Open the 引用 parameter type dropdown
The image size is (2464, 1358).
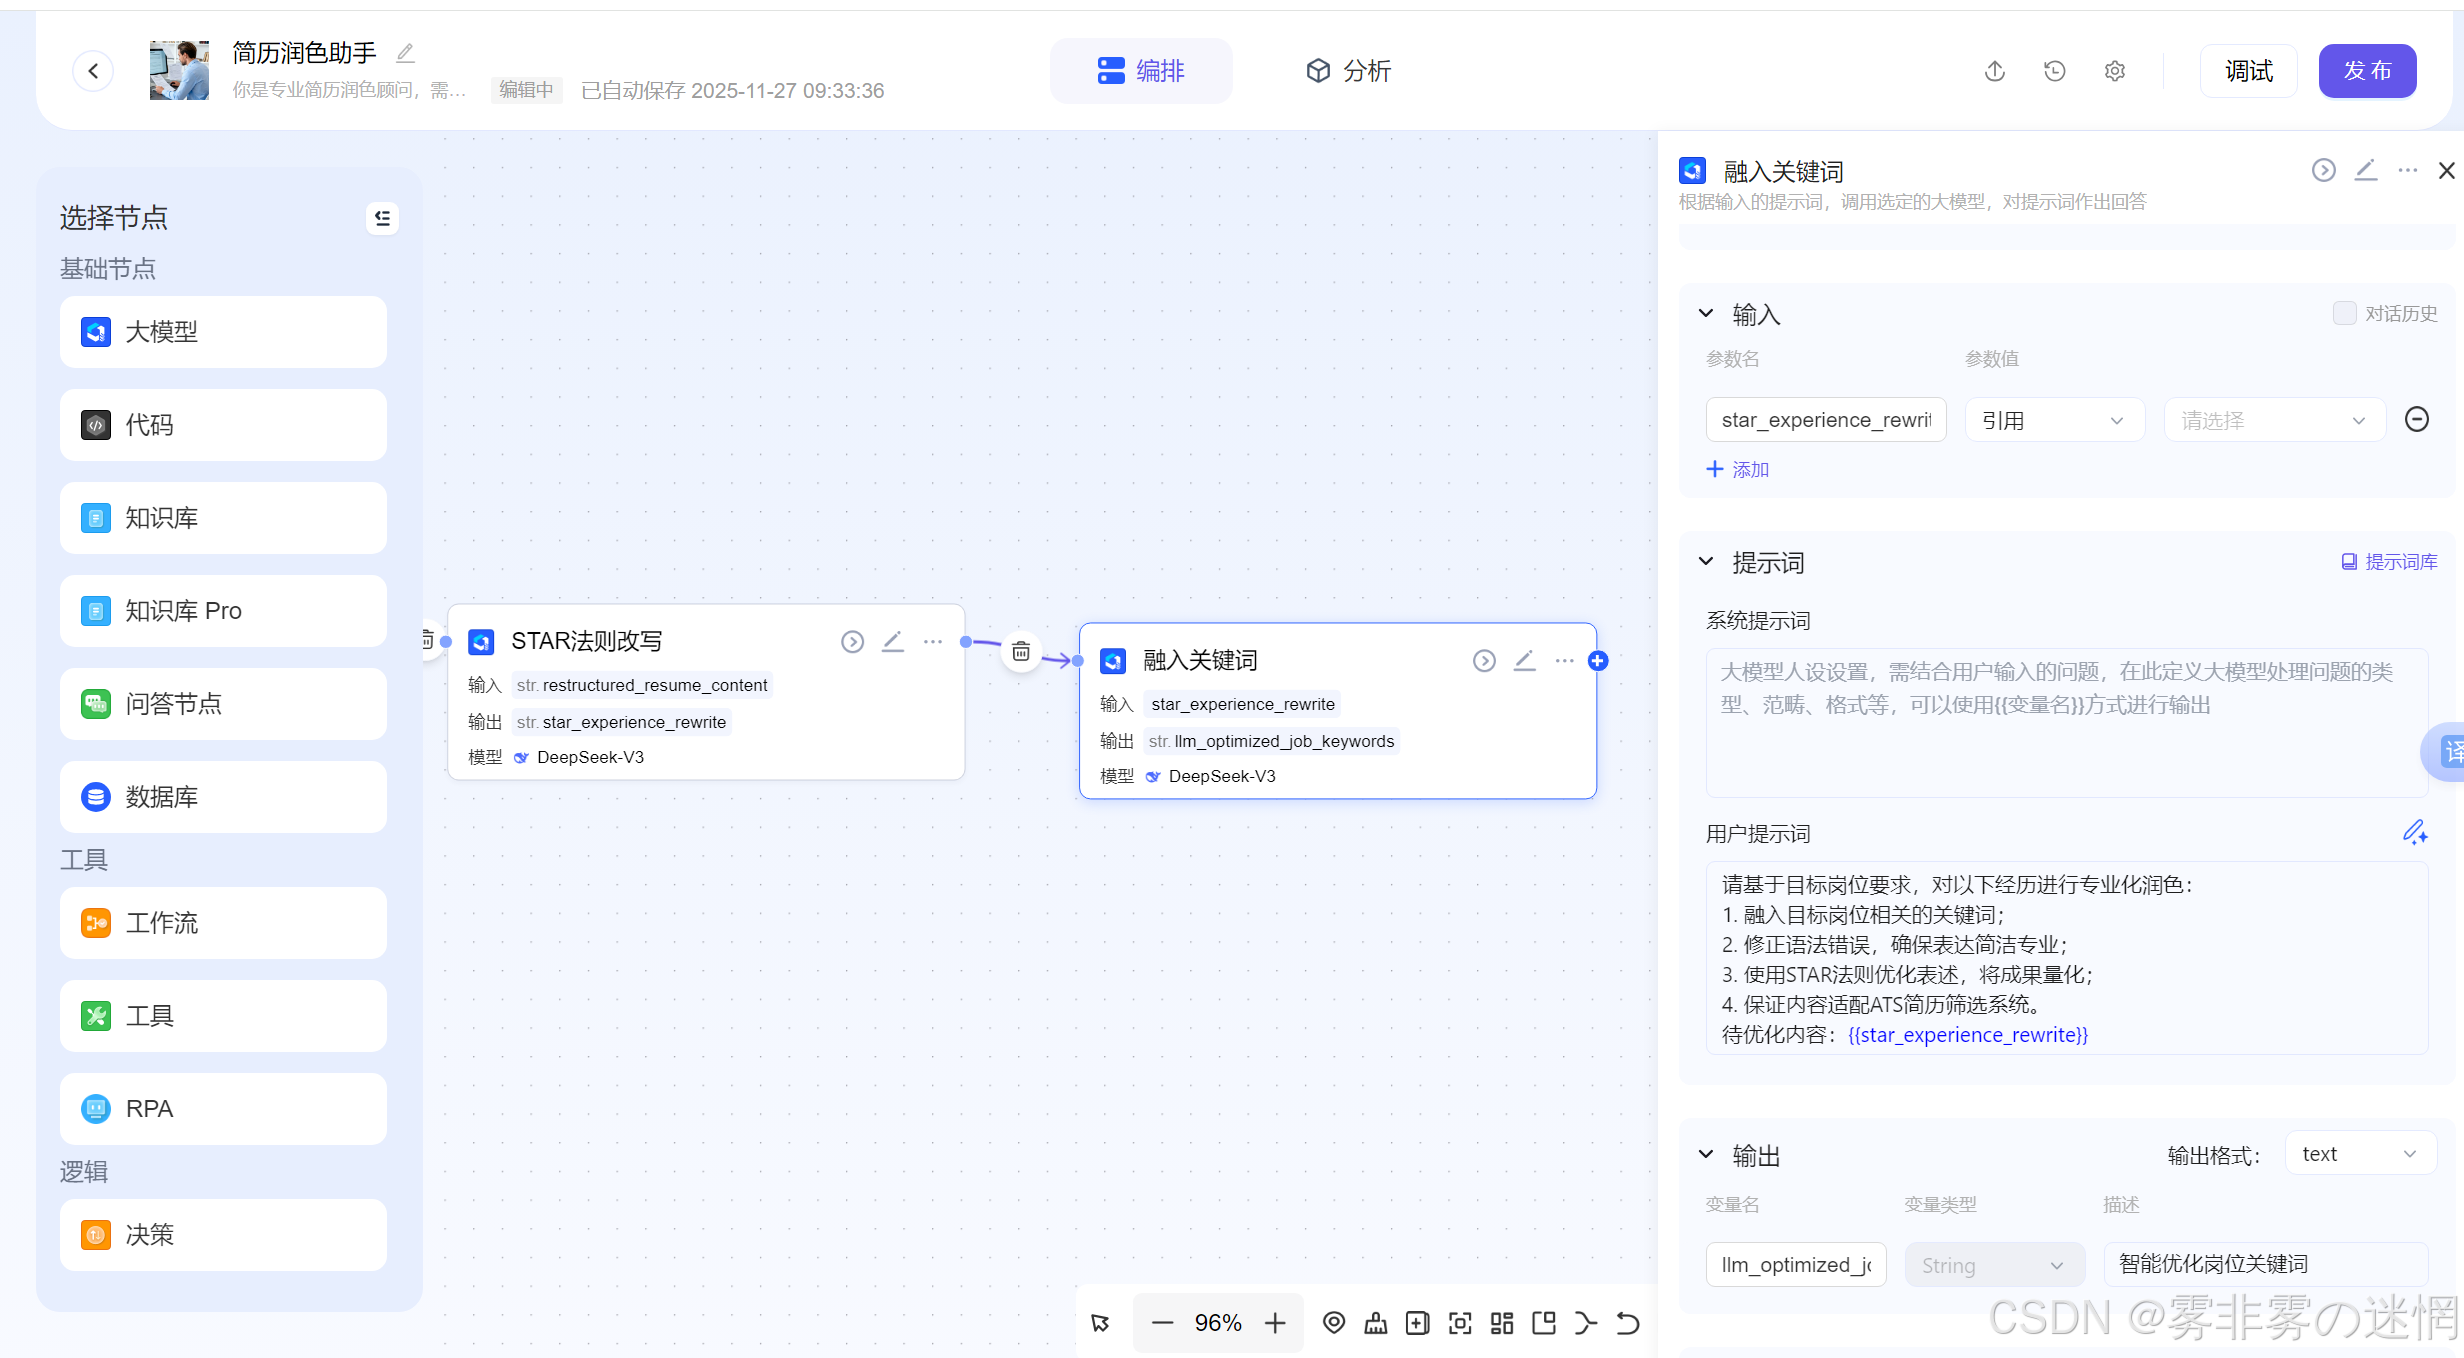pyautogui.click(x=2054, y=420)
